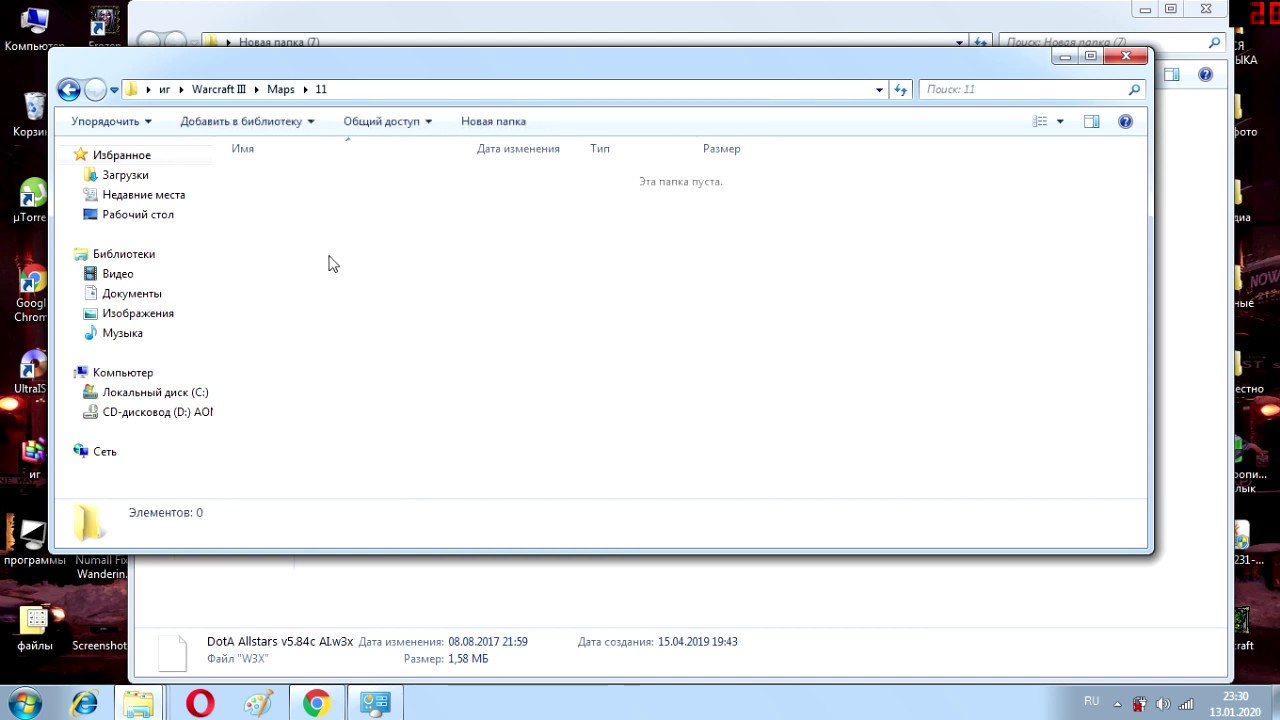This screenshot has width=1280, height=720.
Task: Open the Видео library
Action: tap(117, 274)
